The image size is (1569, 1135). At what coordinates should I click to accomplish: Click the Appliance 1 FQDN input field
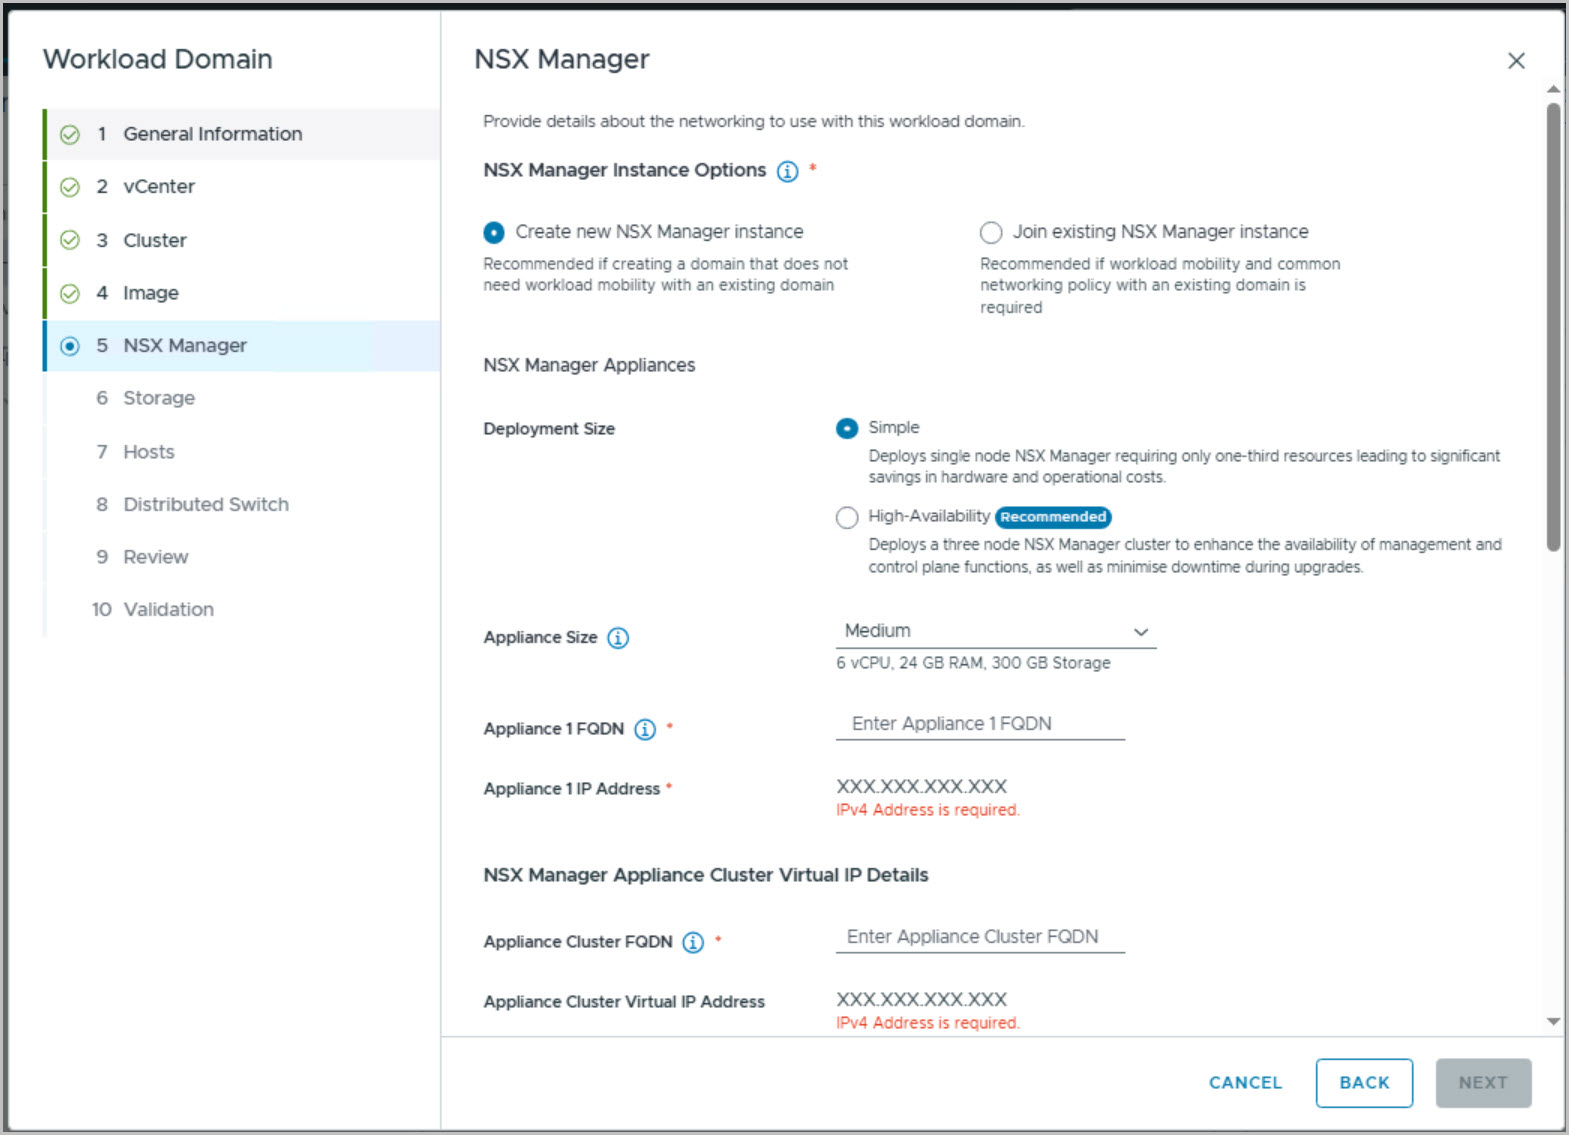[980, 724]
